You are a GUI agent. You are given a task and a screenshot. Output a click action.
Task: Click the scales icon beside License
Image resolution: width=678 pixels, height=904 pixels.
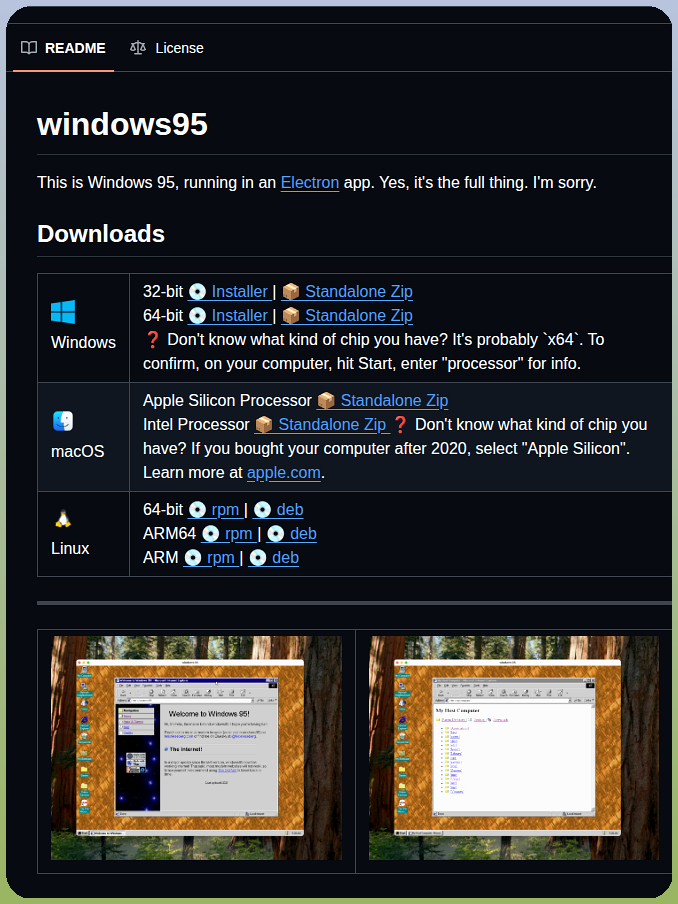coord(138,48)
